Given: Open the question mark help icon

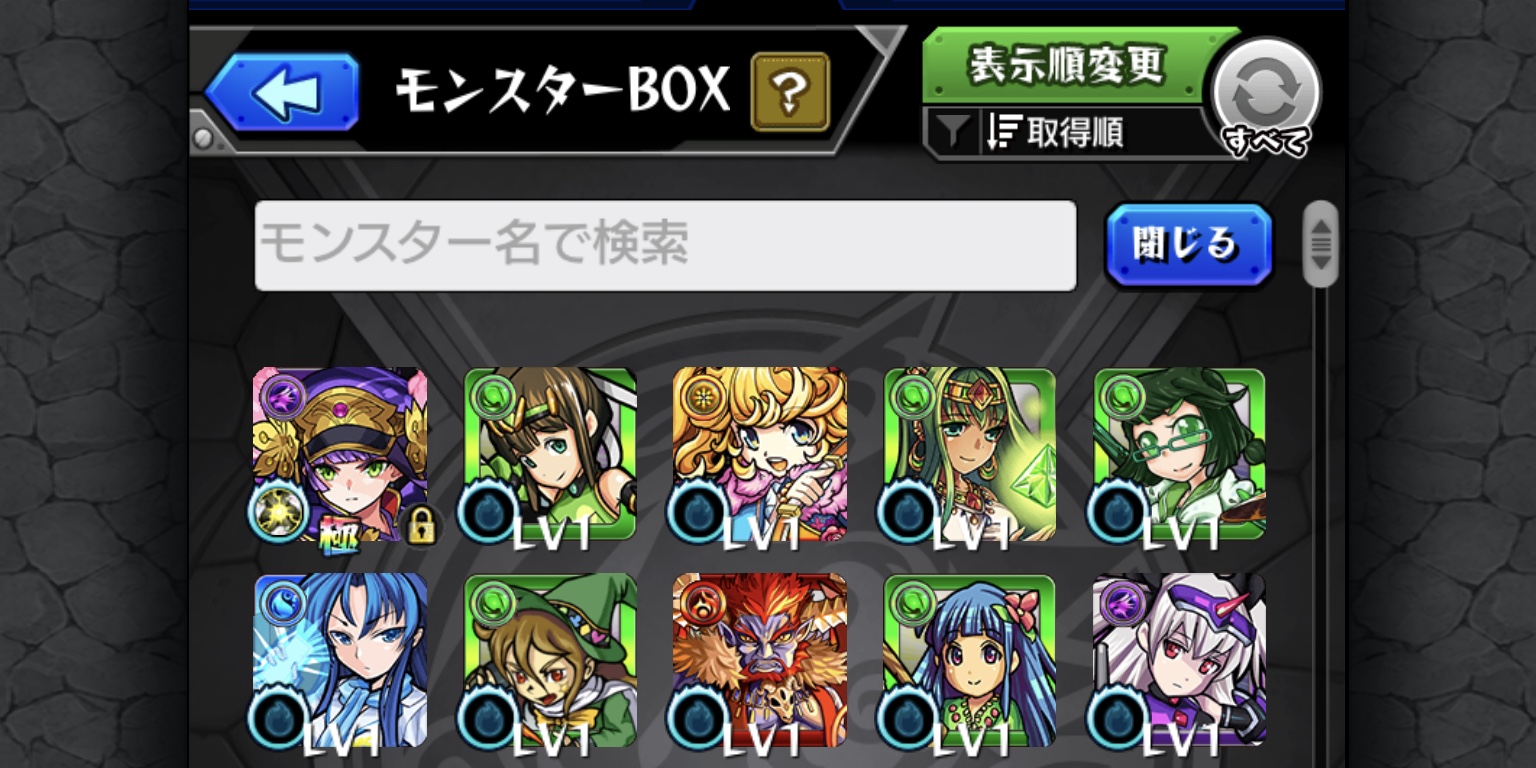Looking at the screenshot, I should click(790, 92).
